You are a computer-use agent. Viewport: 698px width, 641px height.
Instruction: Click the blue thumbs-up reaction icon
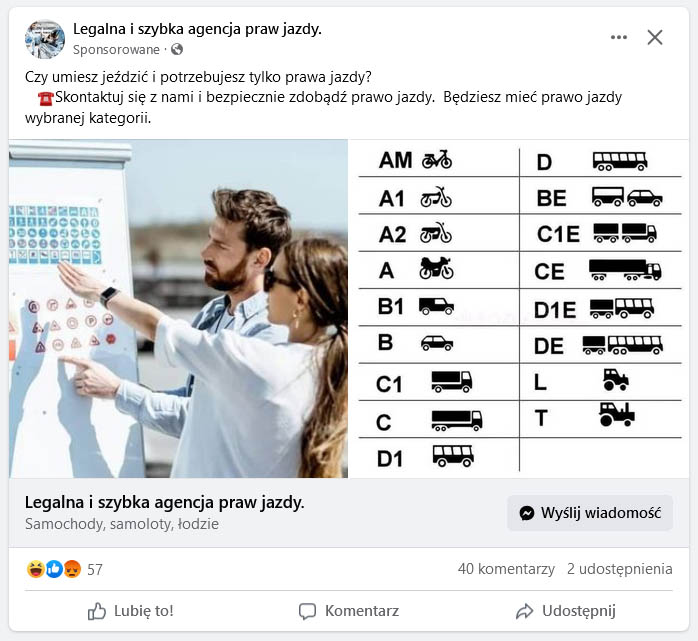tap(54, 569)
